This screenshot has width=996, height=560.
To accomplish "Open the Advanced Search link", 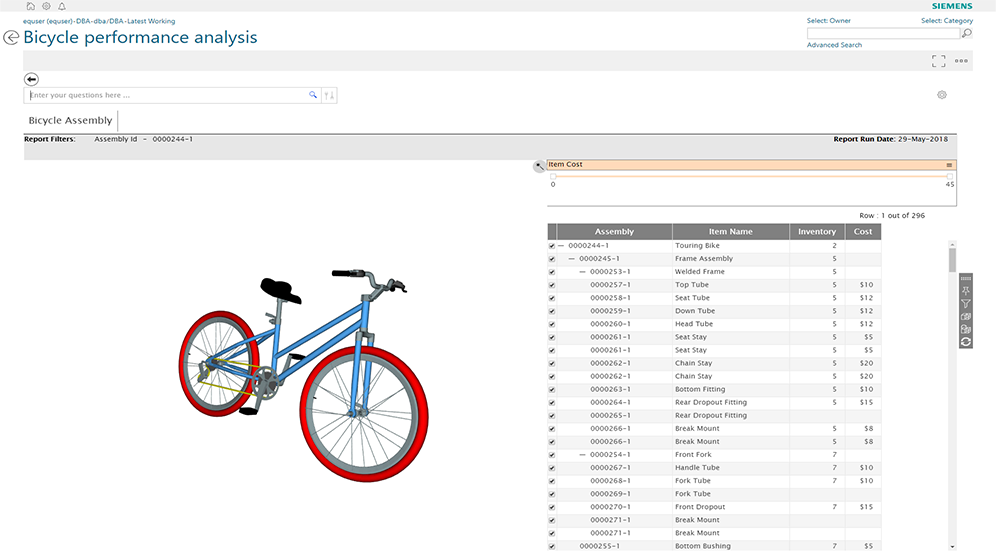I will pos(834,45).
